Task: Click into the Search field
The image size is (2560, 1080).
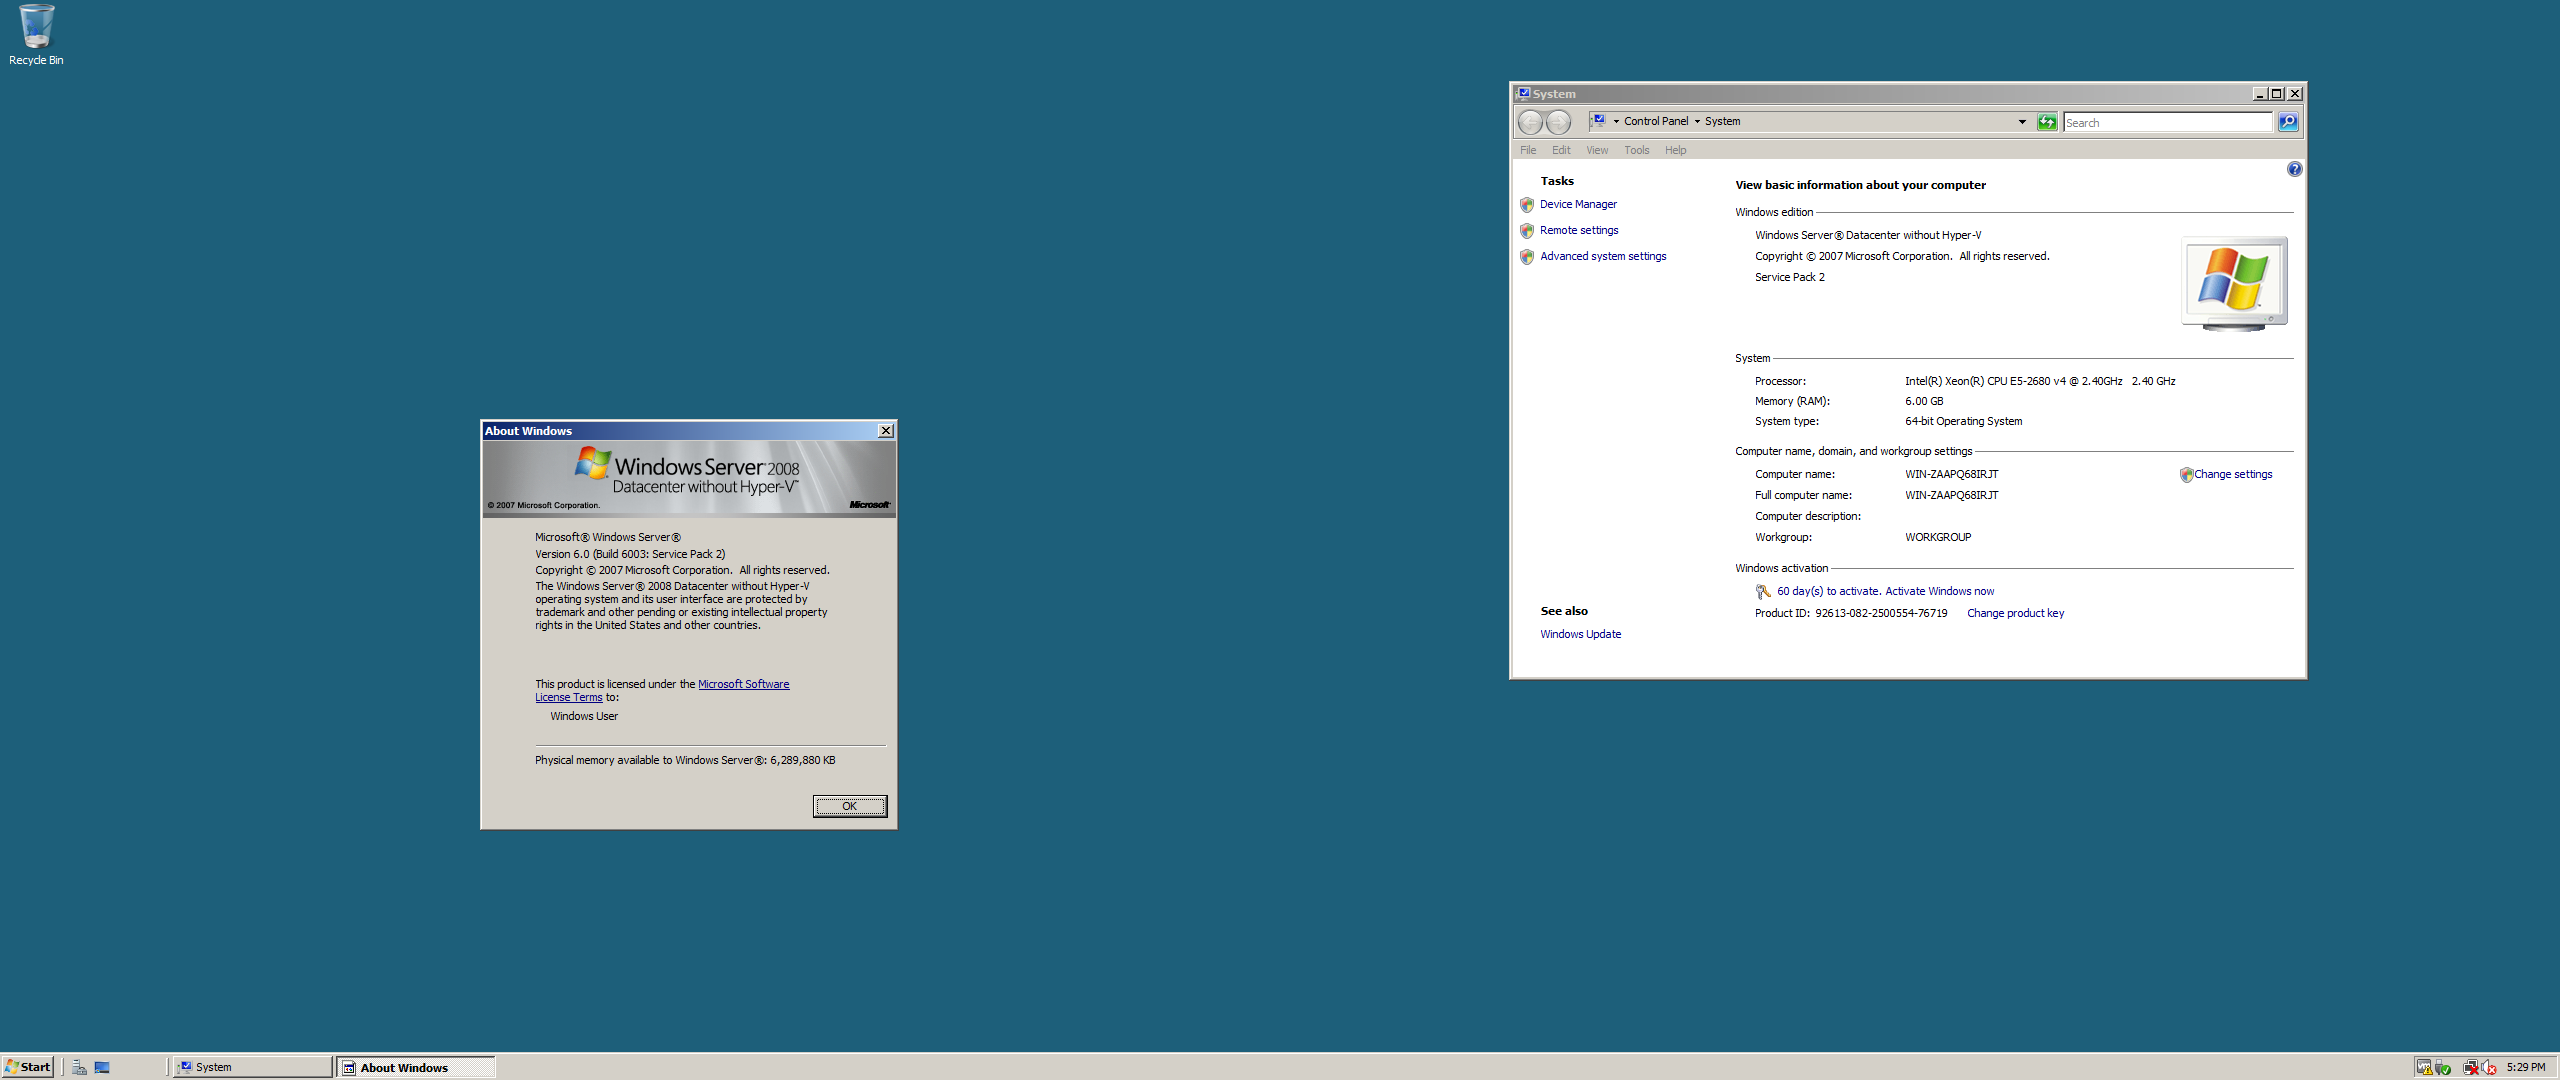Action: click(2168, 122)
